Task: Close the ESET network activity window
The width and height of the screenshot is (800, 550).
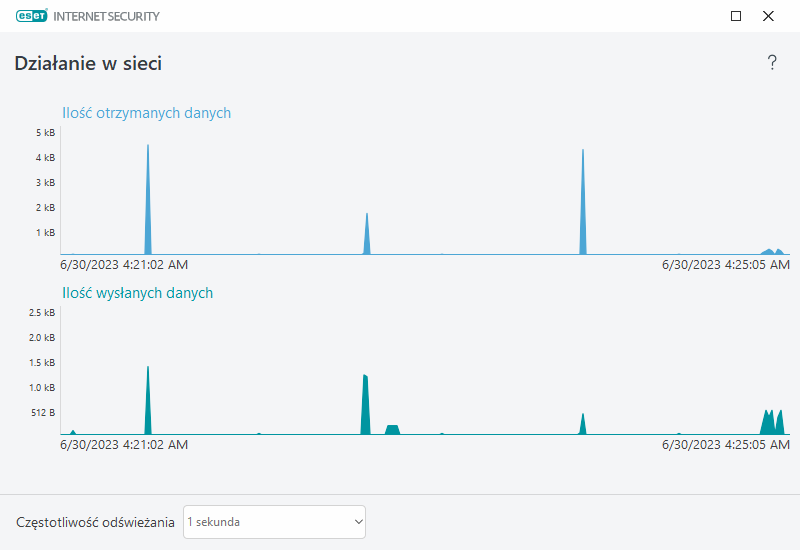Action: pyautogui.click(x=768, y=16)
